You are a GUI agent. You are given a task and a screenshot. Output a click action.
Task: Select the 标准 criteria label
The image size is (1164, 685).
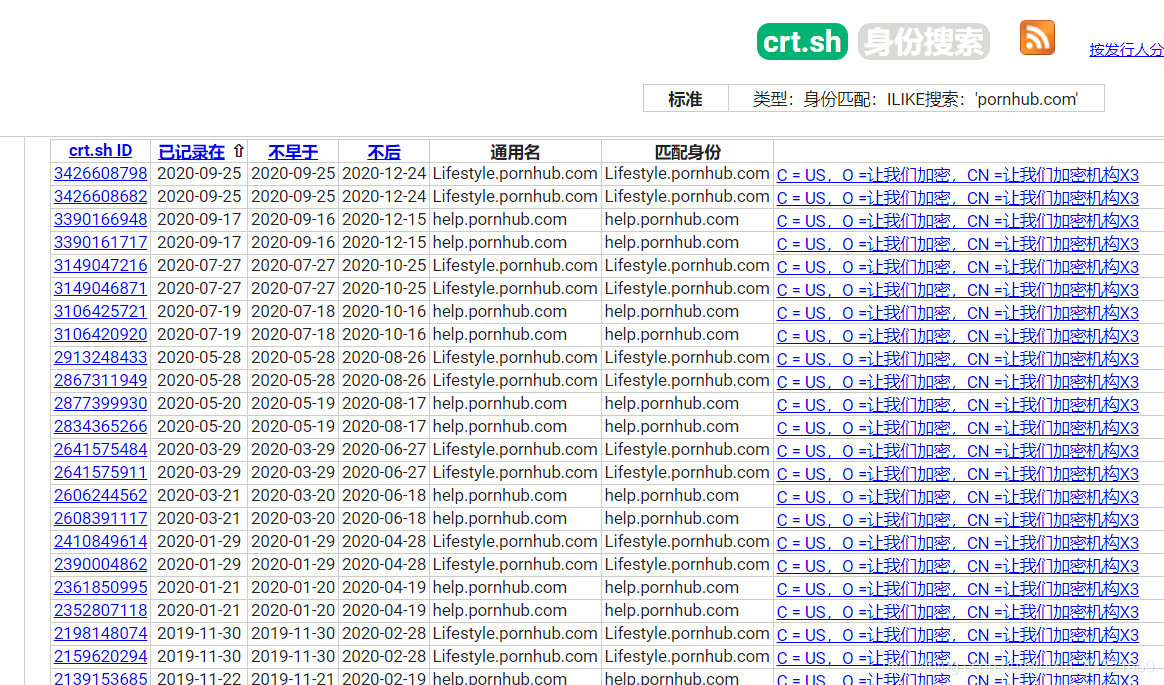coord(685,99)
